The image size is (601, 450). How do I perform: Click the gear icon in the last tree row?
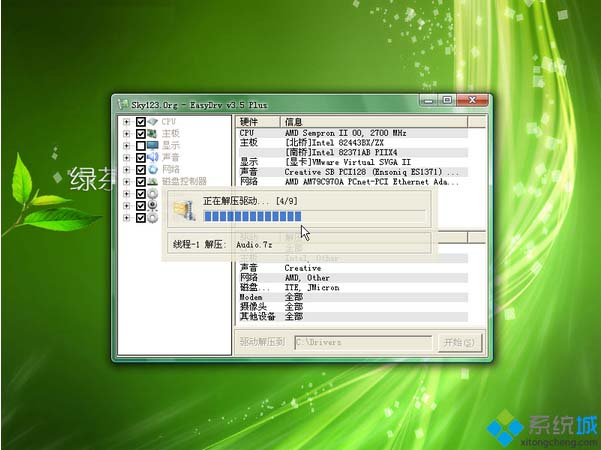[153, 218]
